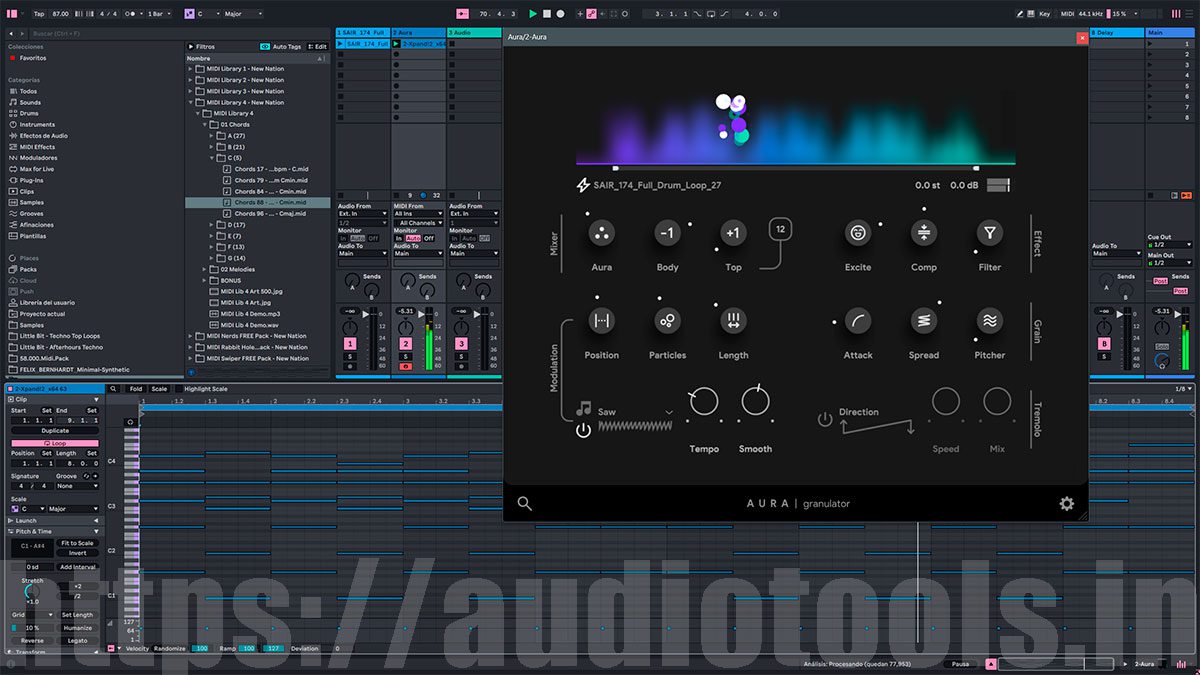Open the Saw waveform dropdown
Screen dimensions: 1200x675
635,412
